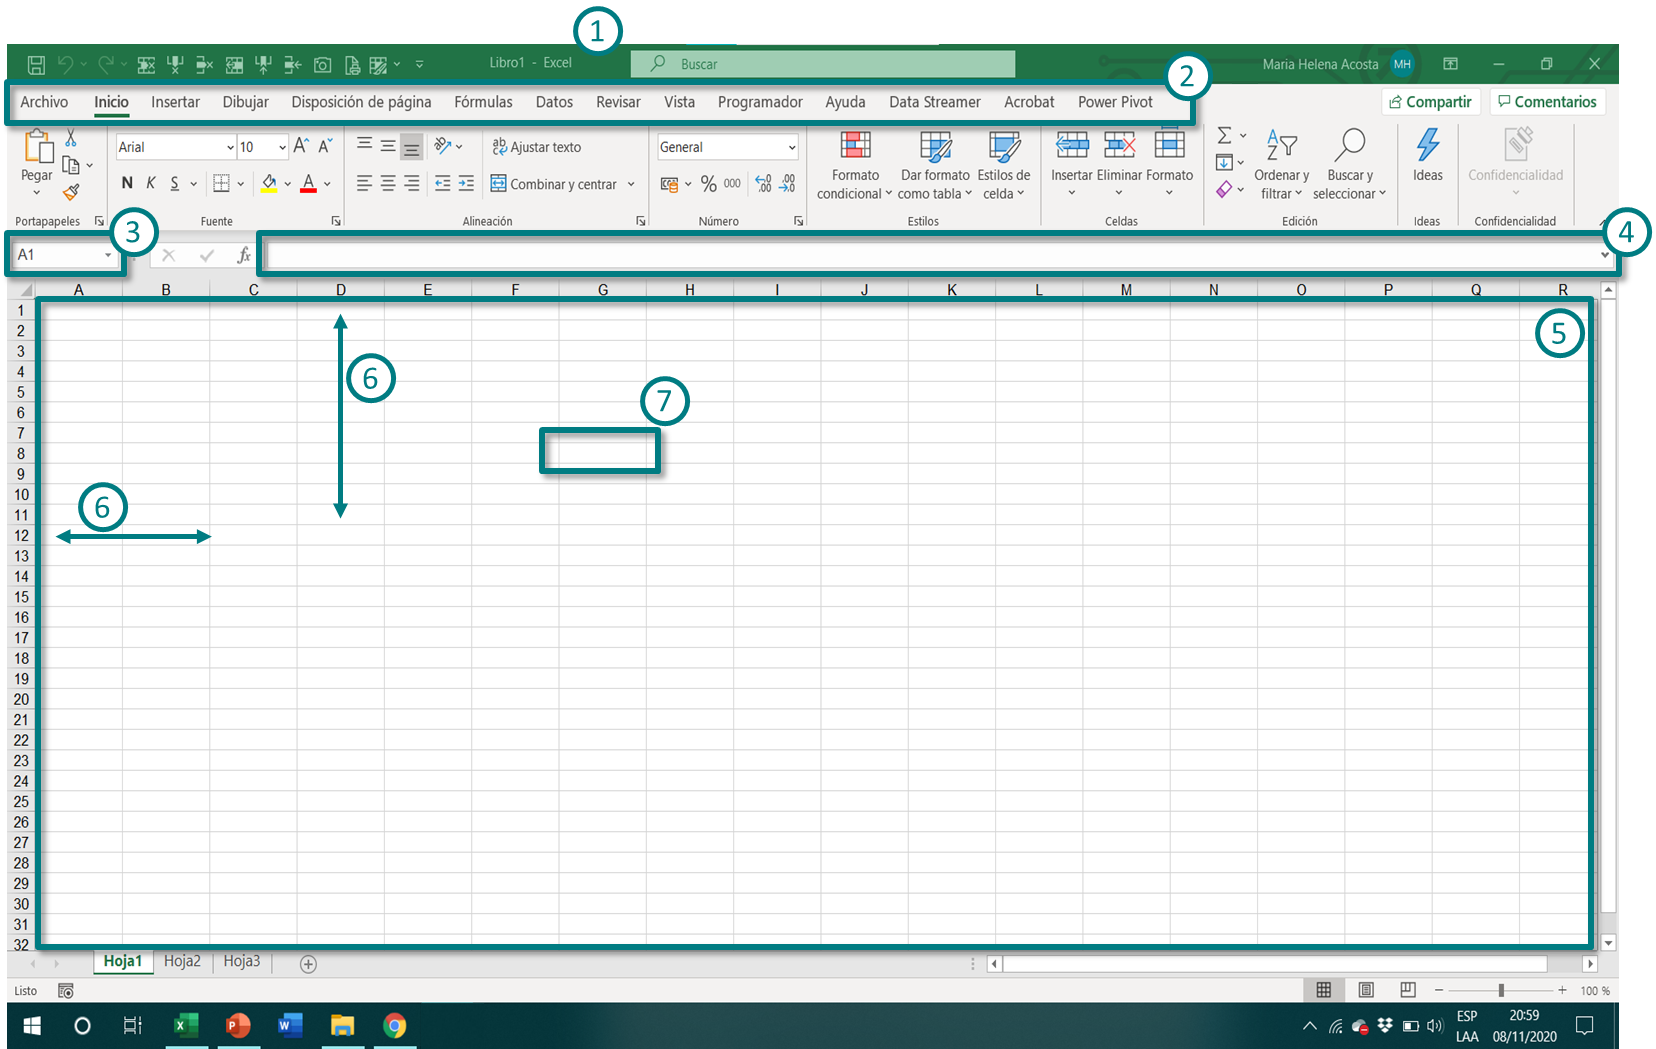Center text horizontally
1656x1049 pixels.
coord(388,184)
